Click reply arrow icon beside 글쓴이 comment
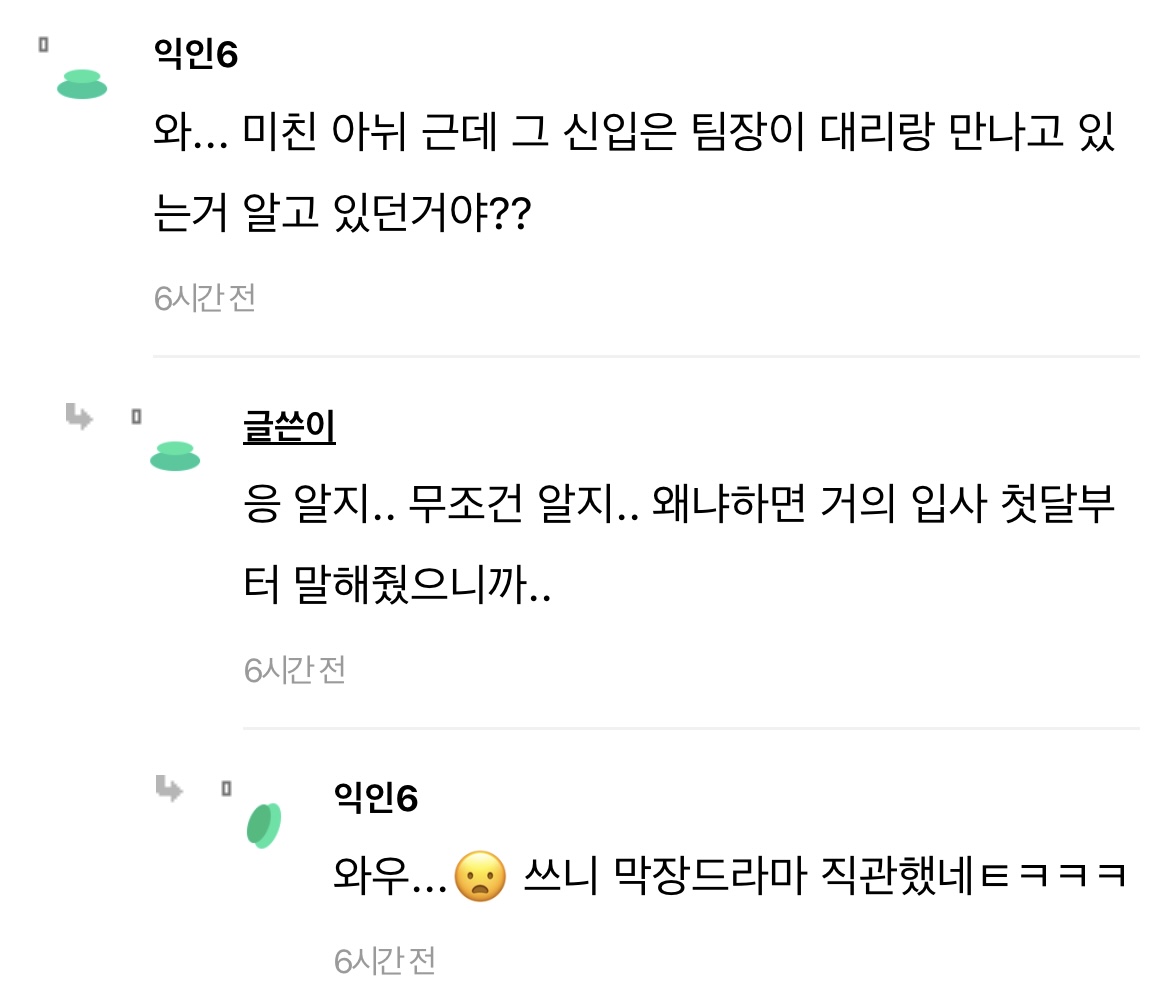Viewport: 1170px width, 1000px height. pyautogui.click(x=79, y=416)
